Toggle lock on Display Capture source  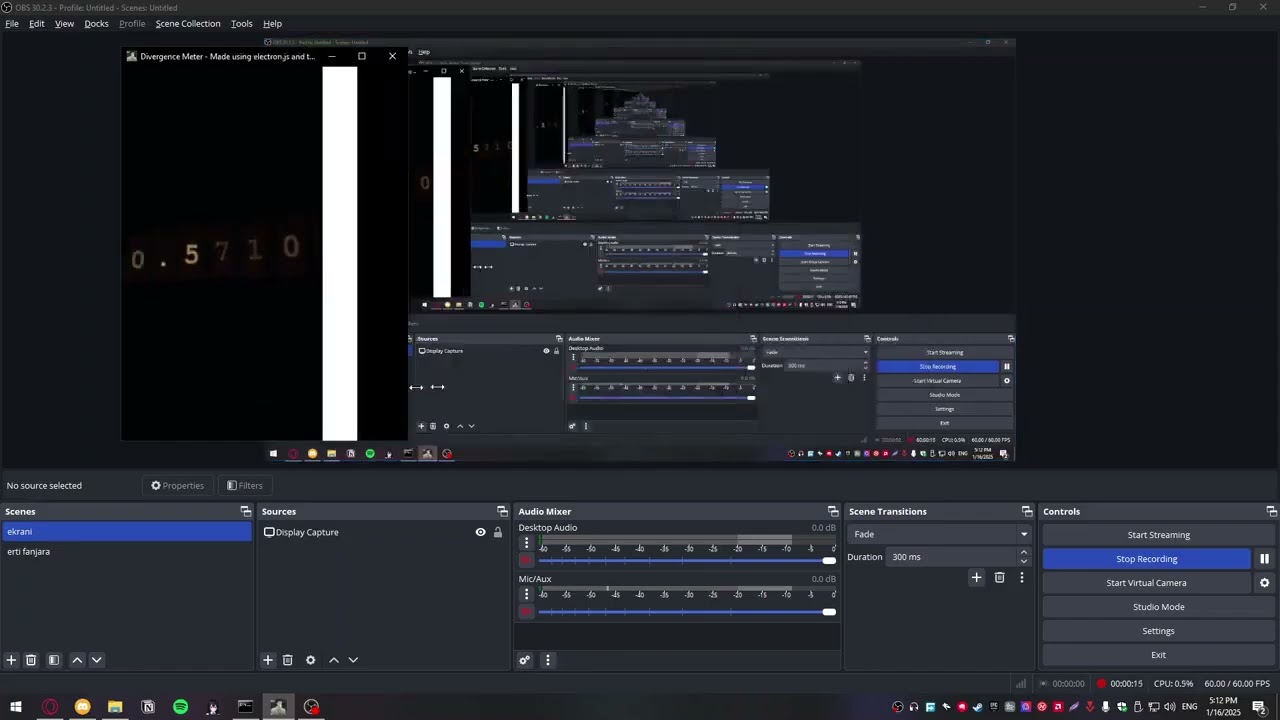coord(497,532)
